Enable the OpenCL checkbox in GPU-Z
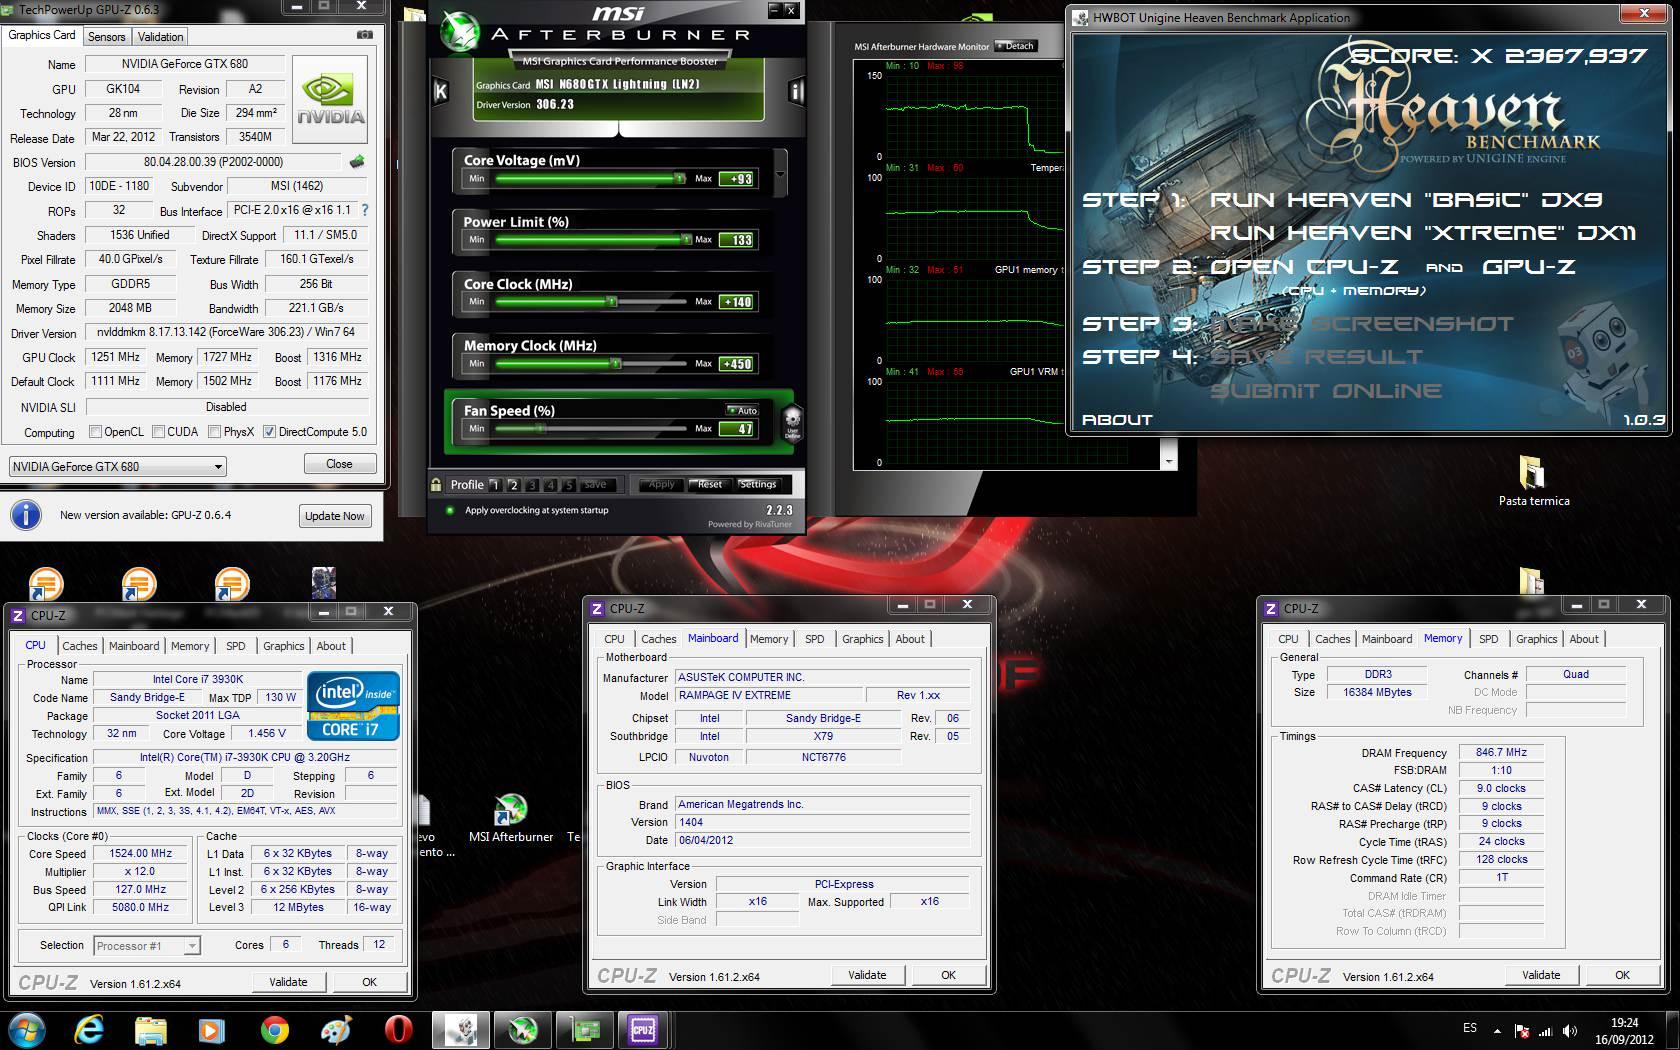 [96, 432]
